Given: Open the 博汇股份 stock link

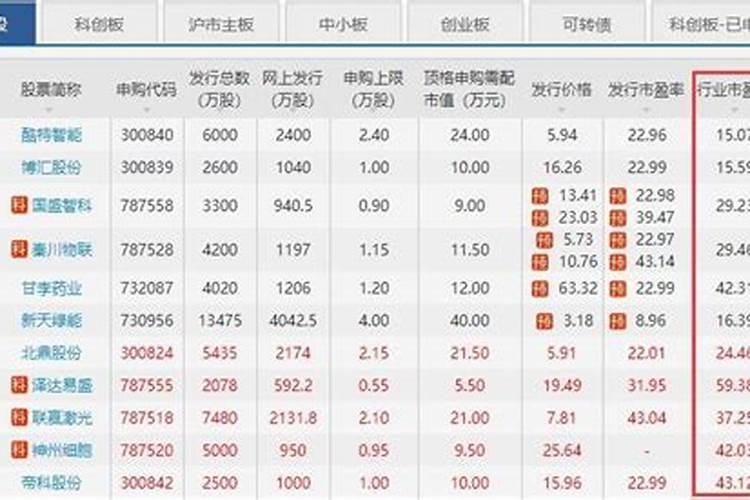Looking at the screenshot, I should pyautogui.click(x=51, y=167).
